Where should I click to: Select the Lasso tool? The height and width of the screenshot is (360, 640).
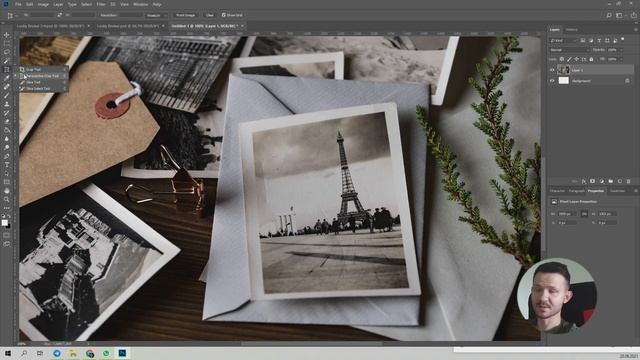(7, 52)
